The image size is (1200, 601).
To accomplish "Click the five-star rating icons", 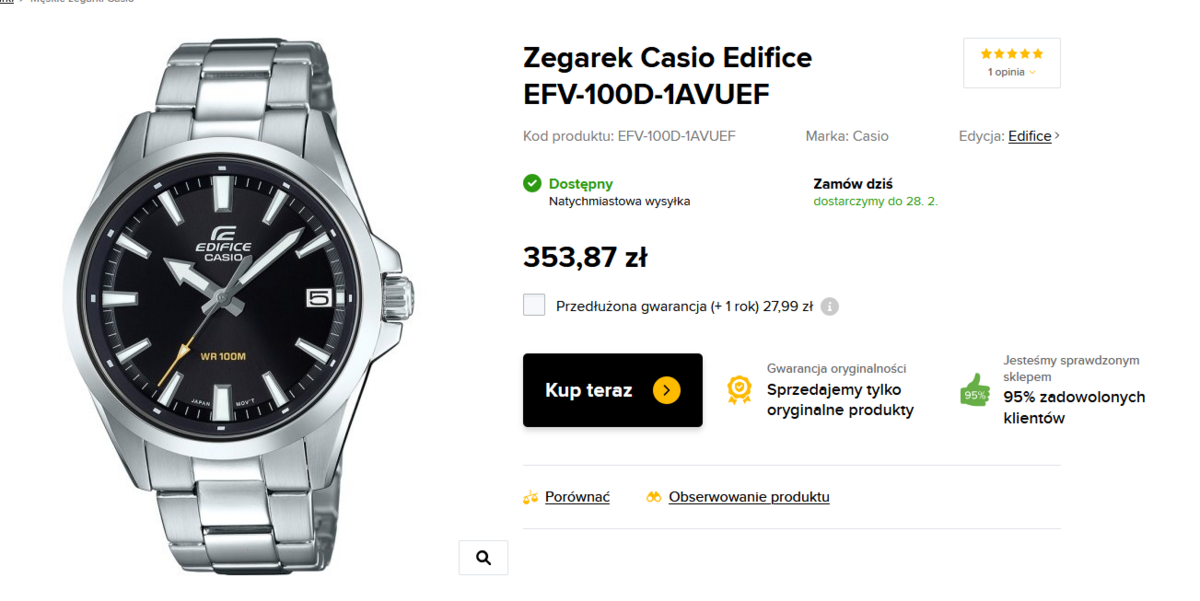I will [1012, 54].
